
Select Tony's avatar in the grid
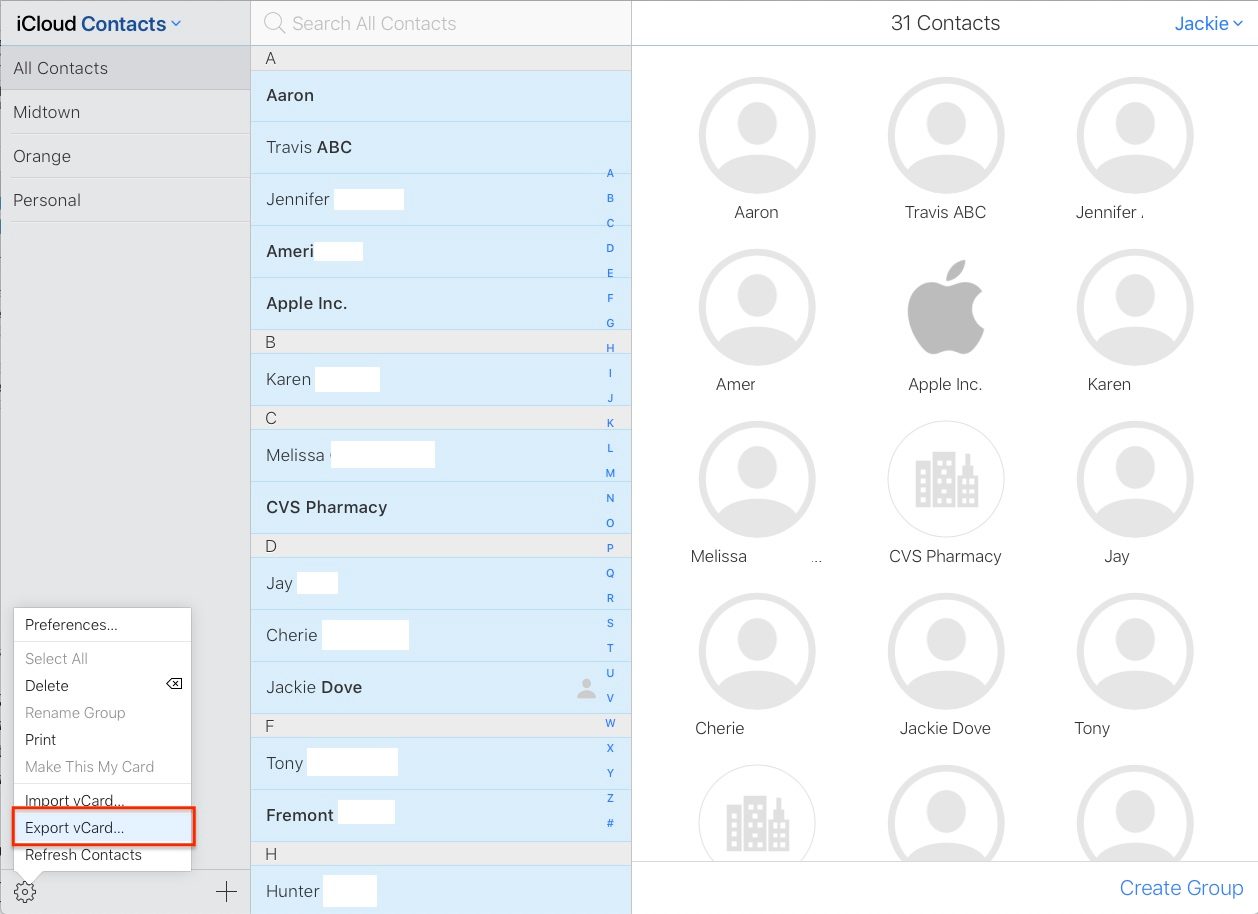coord(1135,651)
